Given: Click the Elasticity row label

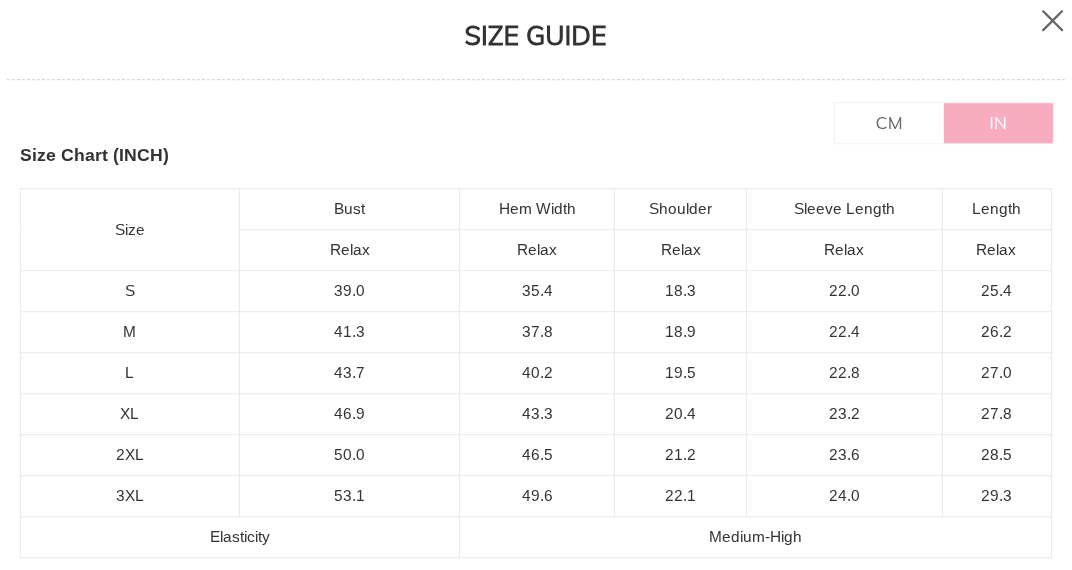Looking at the screenshot, I should coord(240,537).
